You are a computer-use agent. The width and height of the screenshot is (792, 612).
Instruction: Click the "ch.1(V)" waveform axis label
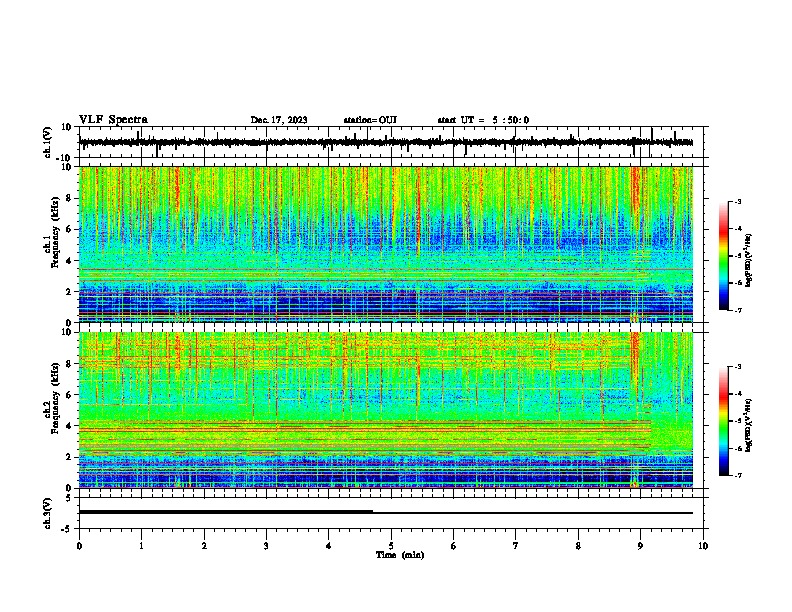48,142
